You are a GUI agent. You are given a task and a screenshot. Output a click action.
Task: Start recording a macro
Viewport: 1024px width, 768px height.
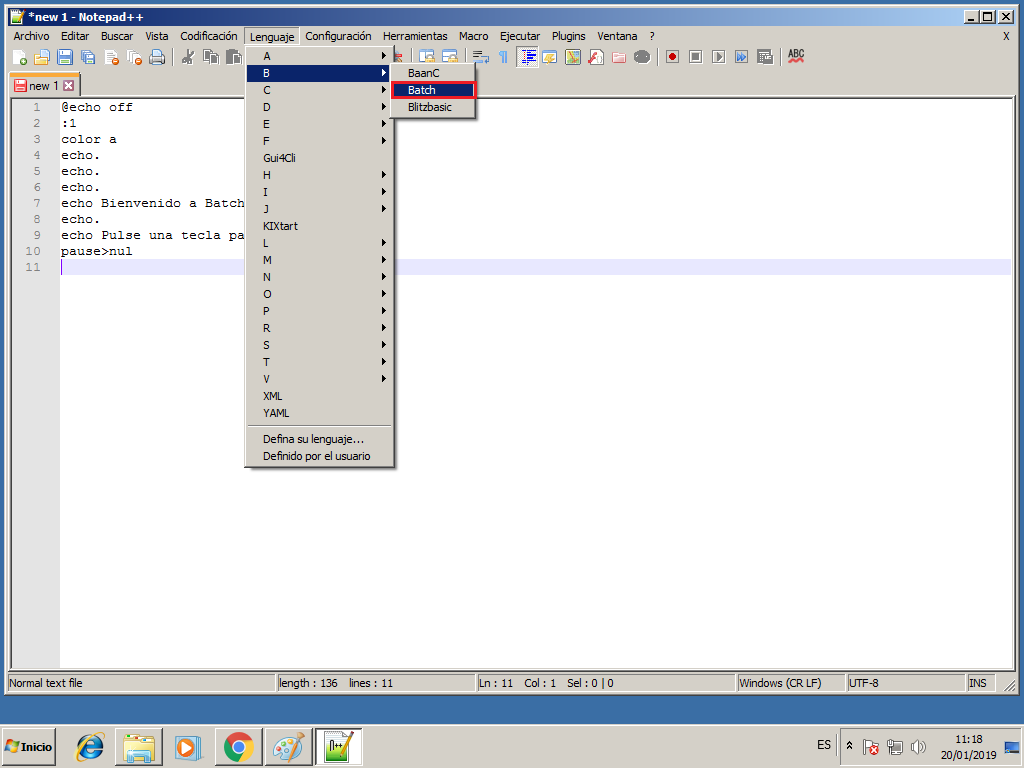(671, 57)
